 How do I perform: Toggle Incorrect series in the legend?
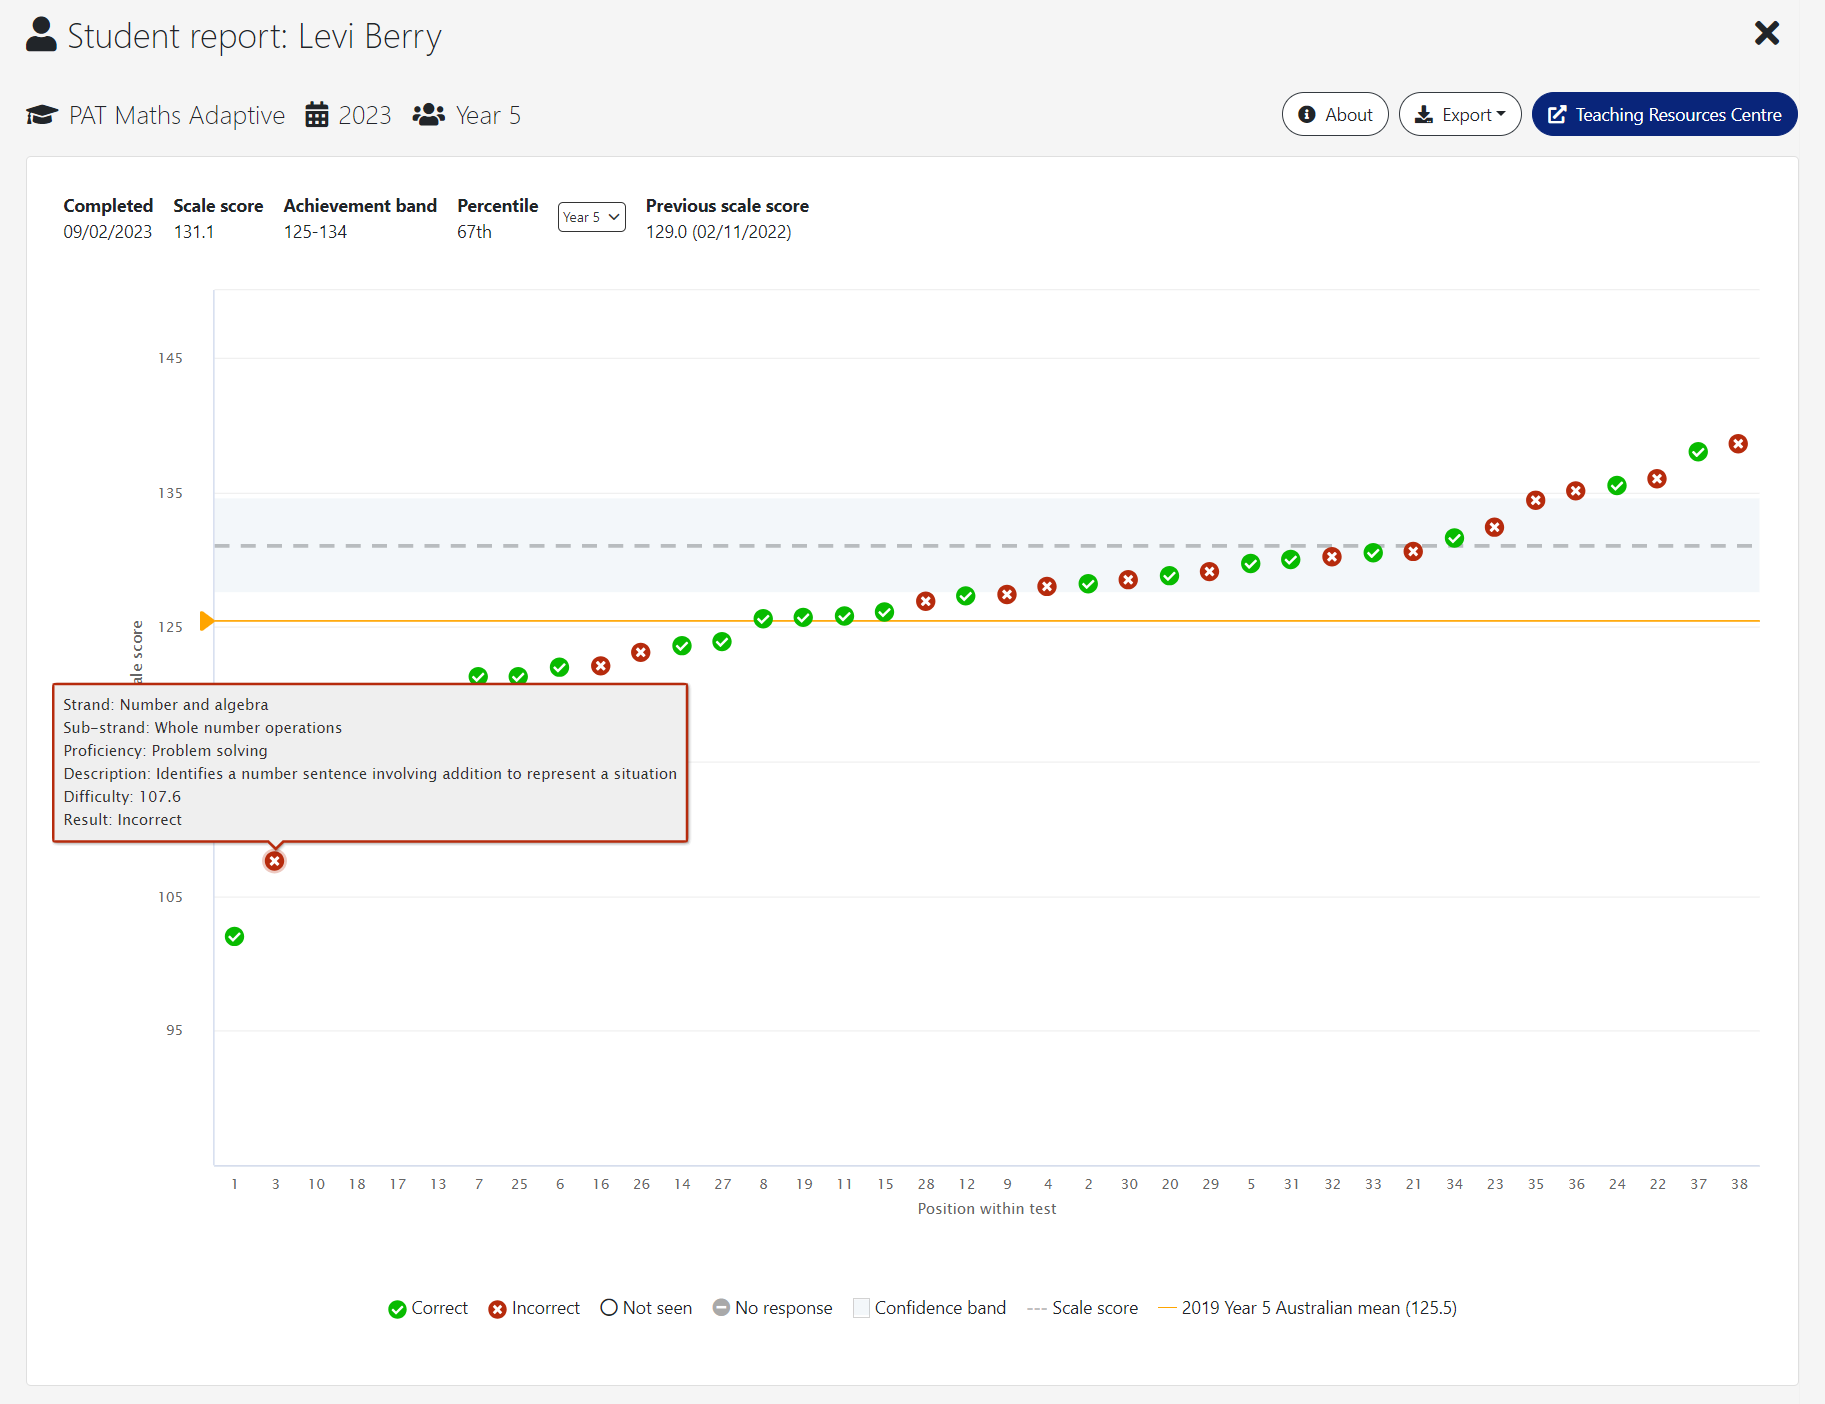click(x=534, y=1308)
